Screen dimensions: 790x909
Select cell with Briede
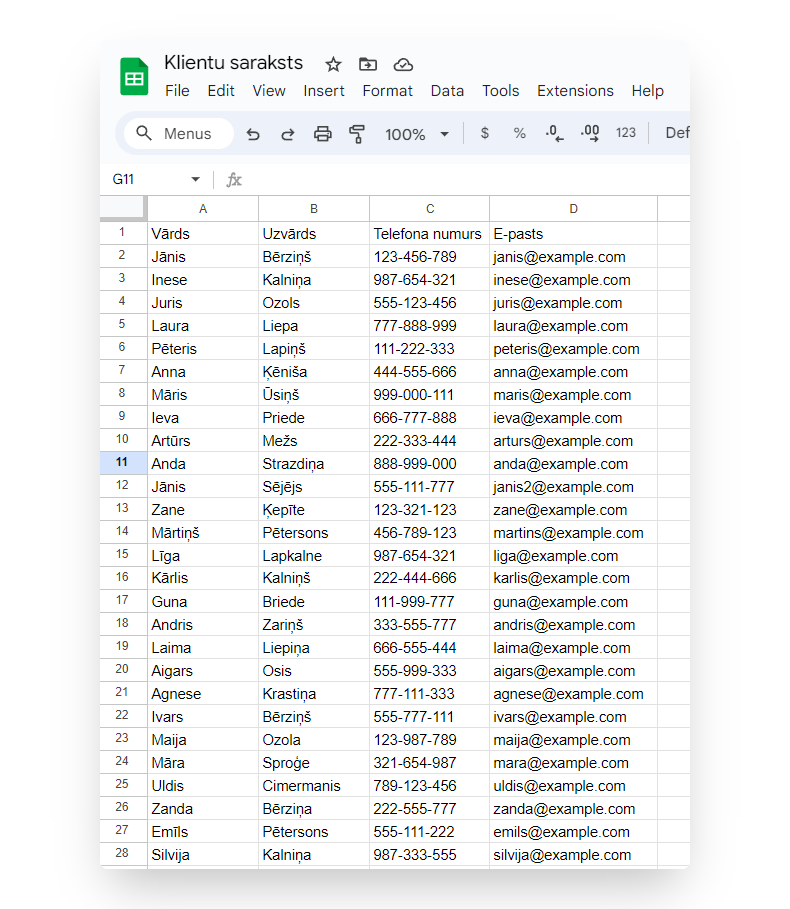[x=314, y=602]
